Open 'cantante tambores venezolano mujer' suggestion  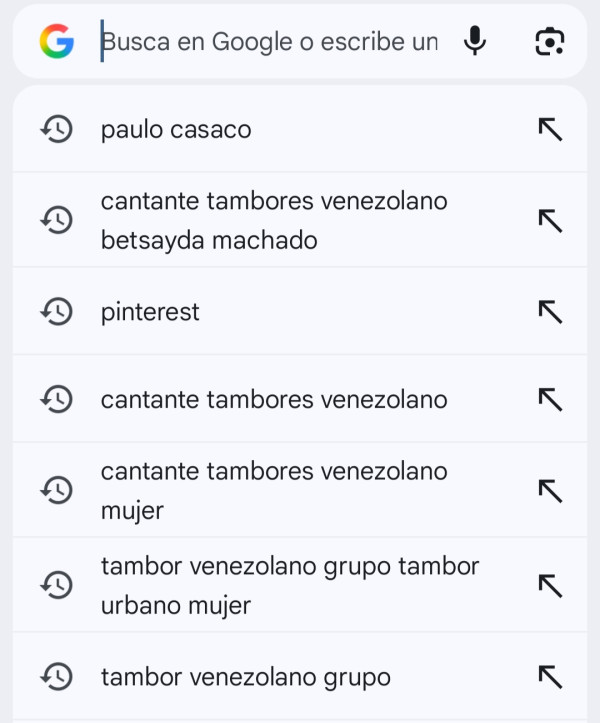tap(274, 490)
